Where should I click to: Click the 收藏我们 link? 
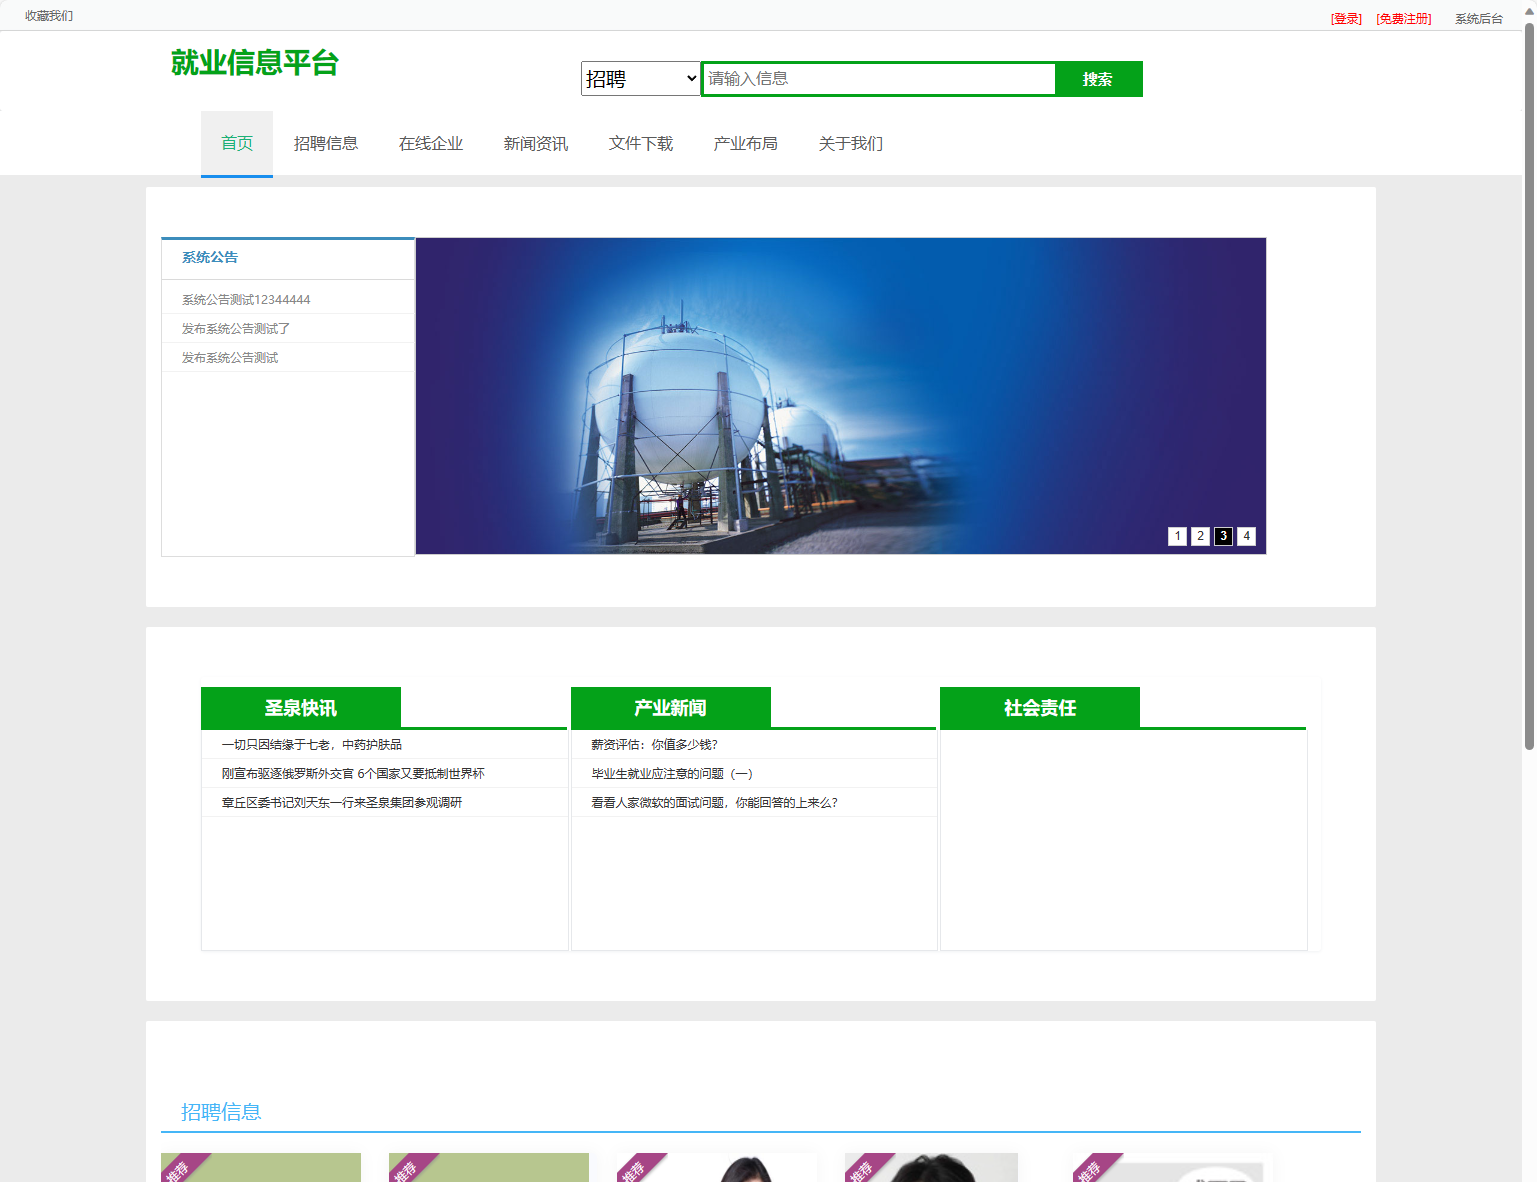[47, 15]
